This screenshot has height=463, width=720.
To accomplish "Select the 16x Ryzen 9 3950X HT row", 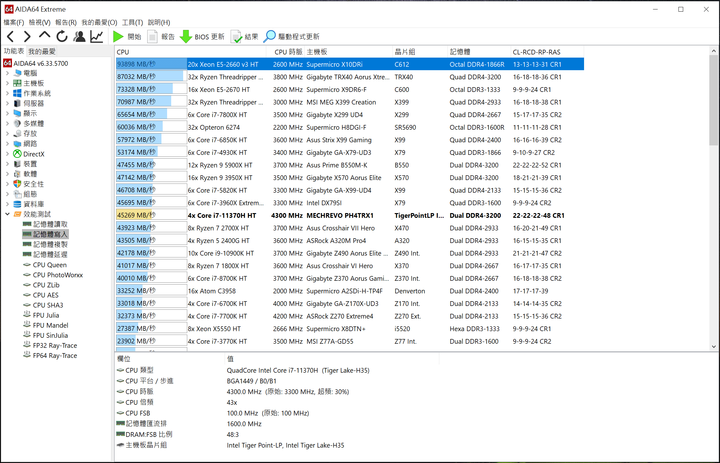I will click(349, 177).
